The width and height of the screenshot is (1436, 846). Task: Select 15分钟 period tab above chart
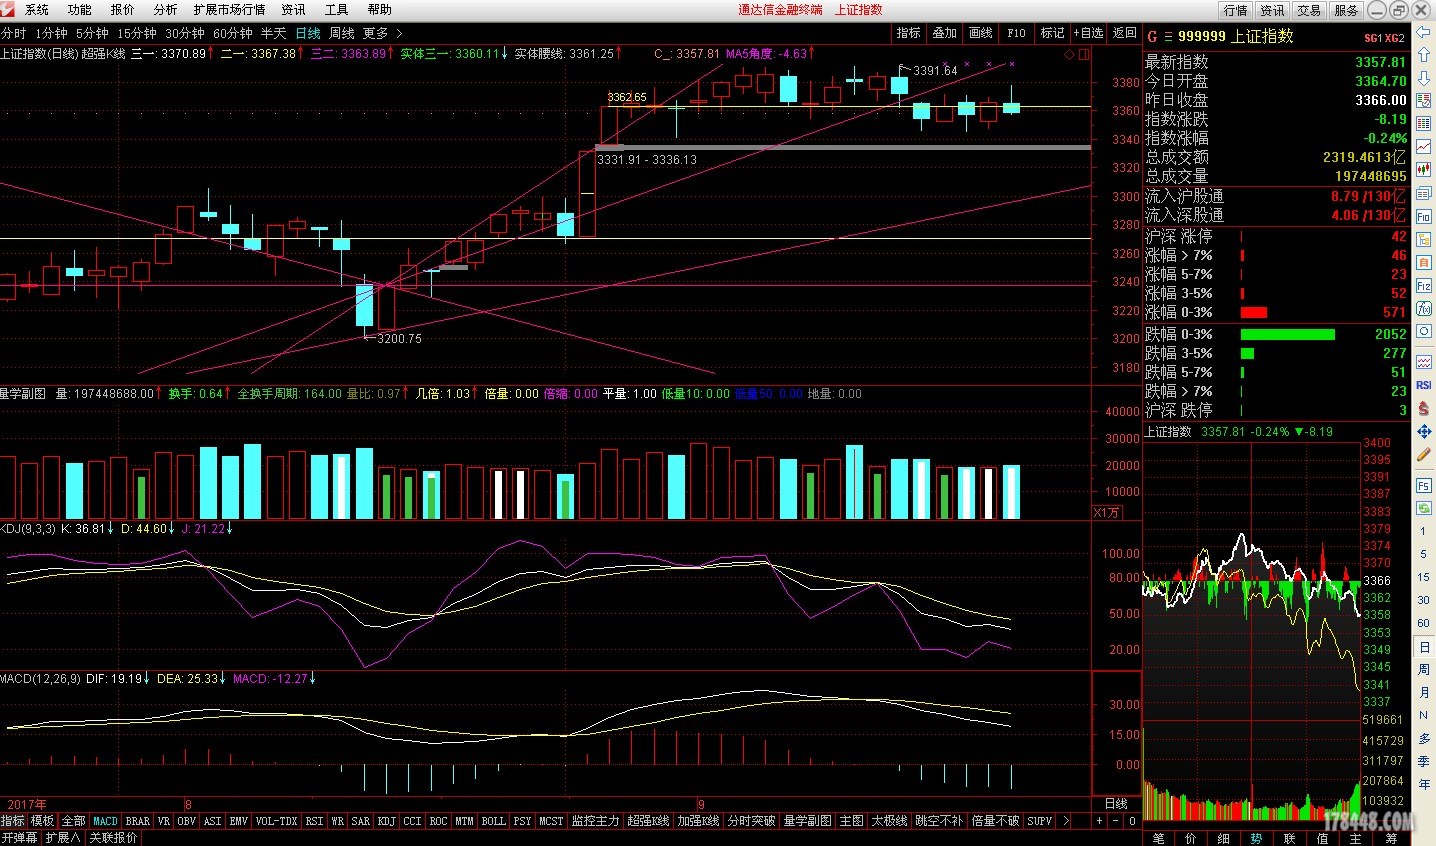(136, 33)
